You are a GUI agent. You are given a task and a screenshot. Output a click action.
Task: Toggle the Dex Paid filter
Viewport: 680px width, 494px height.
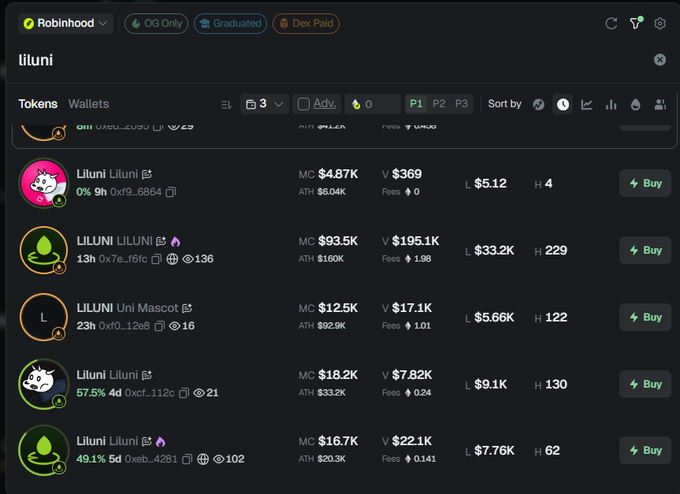pos(306,23)
